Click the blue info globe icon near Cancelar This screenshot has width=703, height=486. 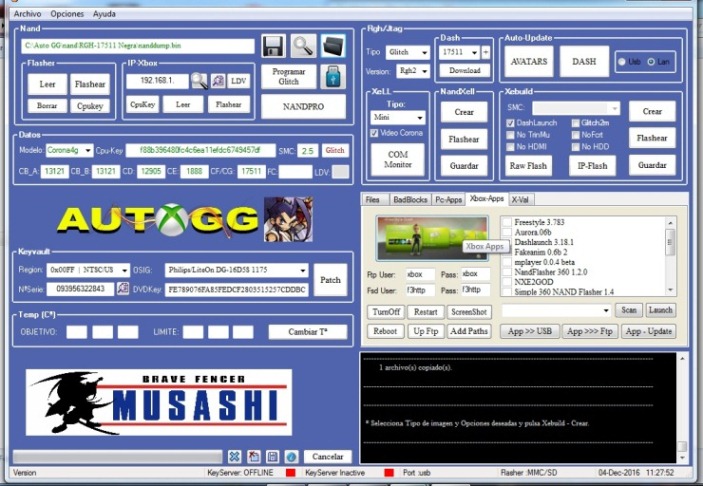[291, 456]
